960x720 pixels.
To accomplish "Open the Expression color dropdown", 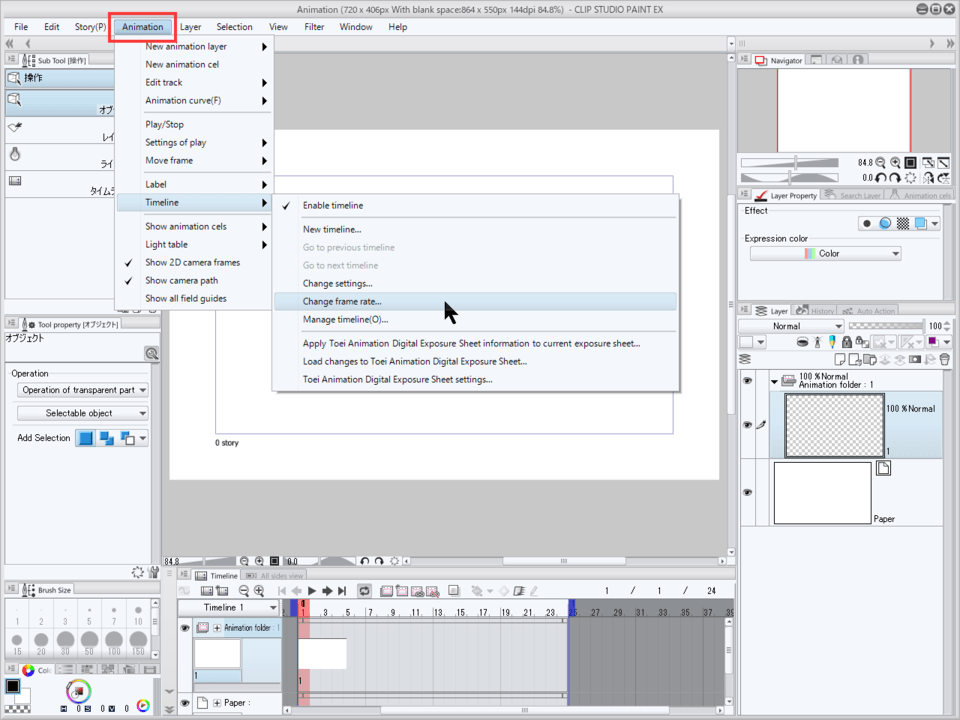I will [825, 254].
